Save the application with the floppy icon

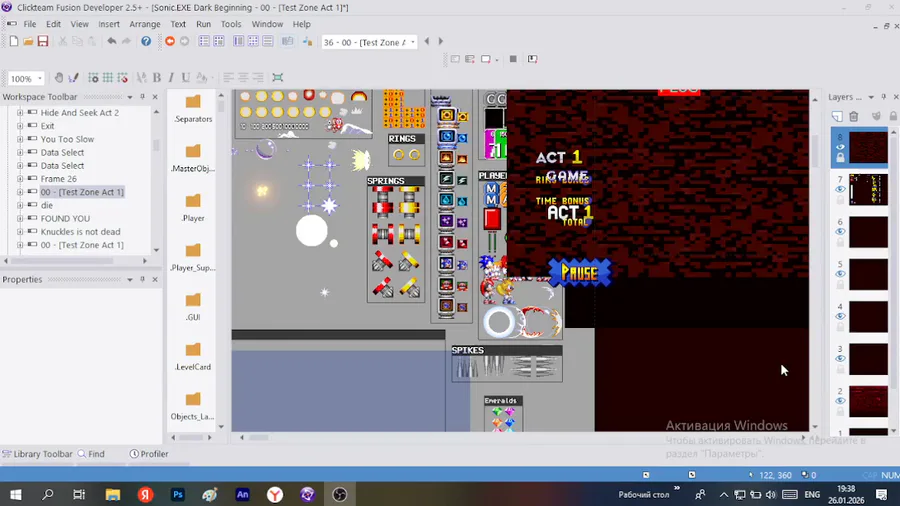43,41
